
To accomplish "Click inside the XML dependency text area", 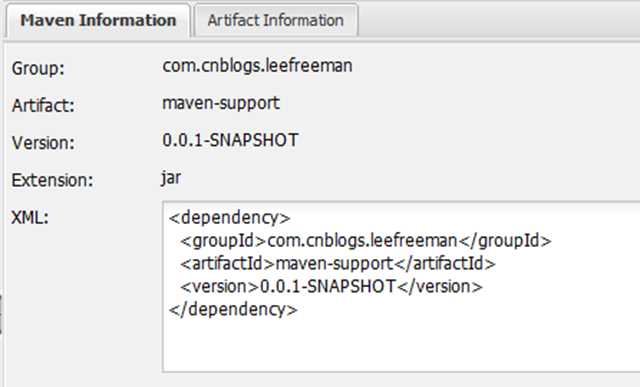I will [x=401, y=287].
